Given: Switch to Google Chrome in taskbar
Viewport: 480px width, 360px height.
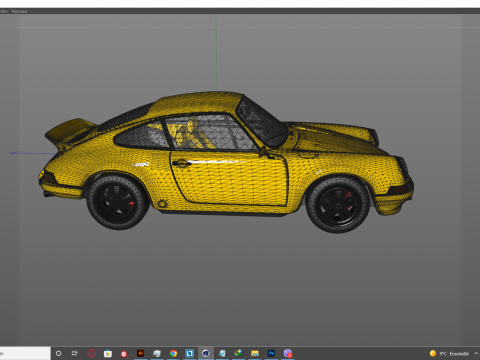Looking at the screenshot, I should click(173, 353).
